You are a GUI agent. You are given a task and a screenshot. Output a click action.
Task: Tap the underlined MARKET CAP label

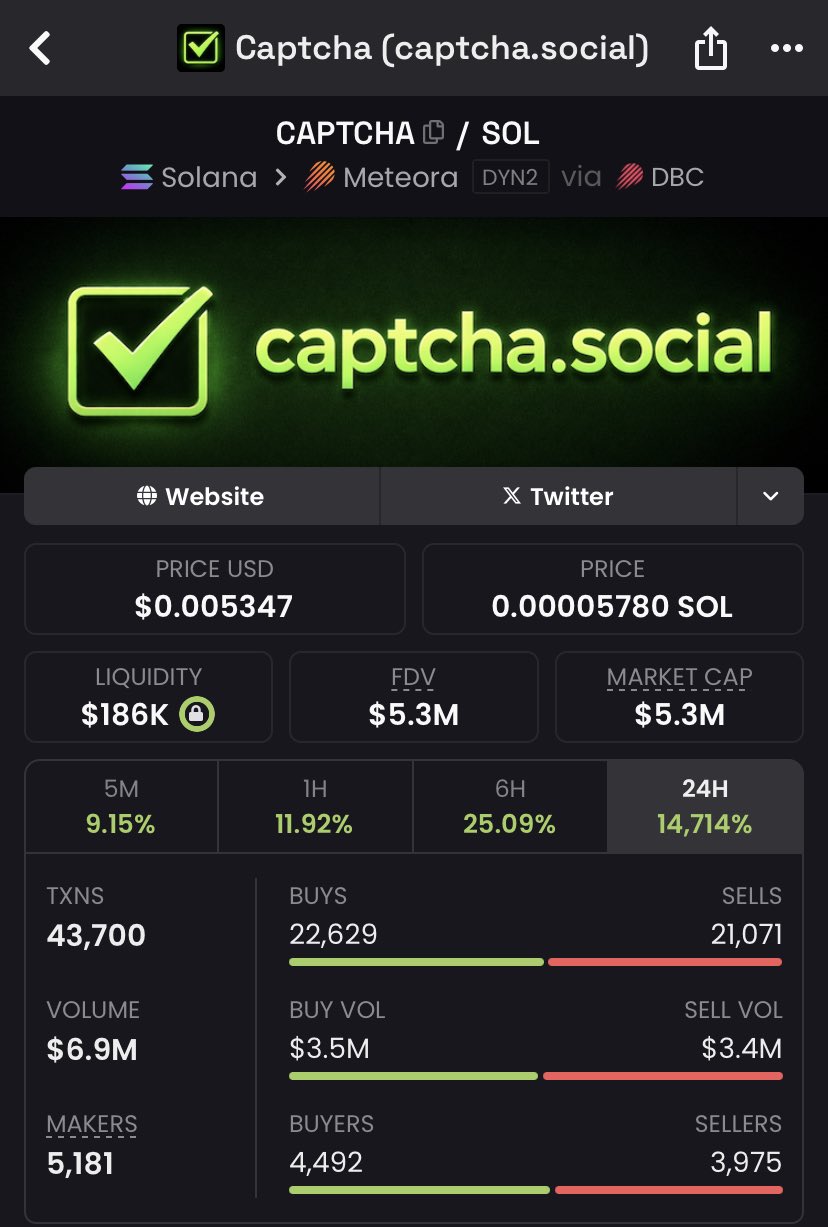[679, 678]
